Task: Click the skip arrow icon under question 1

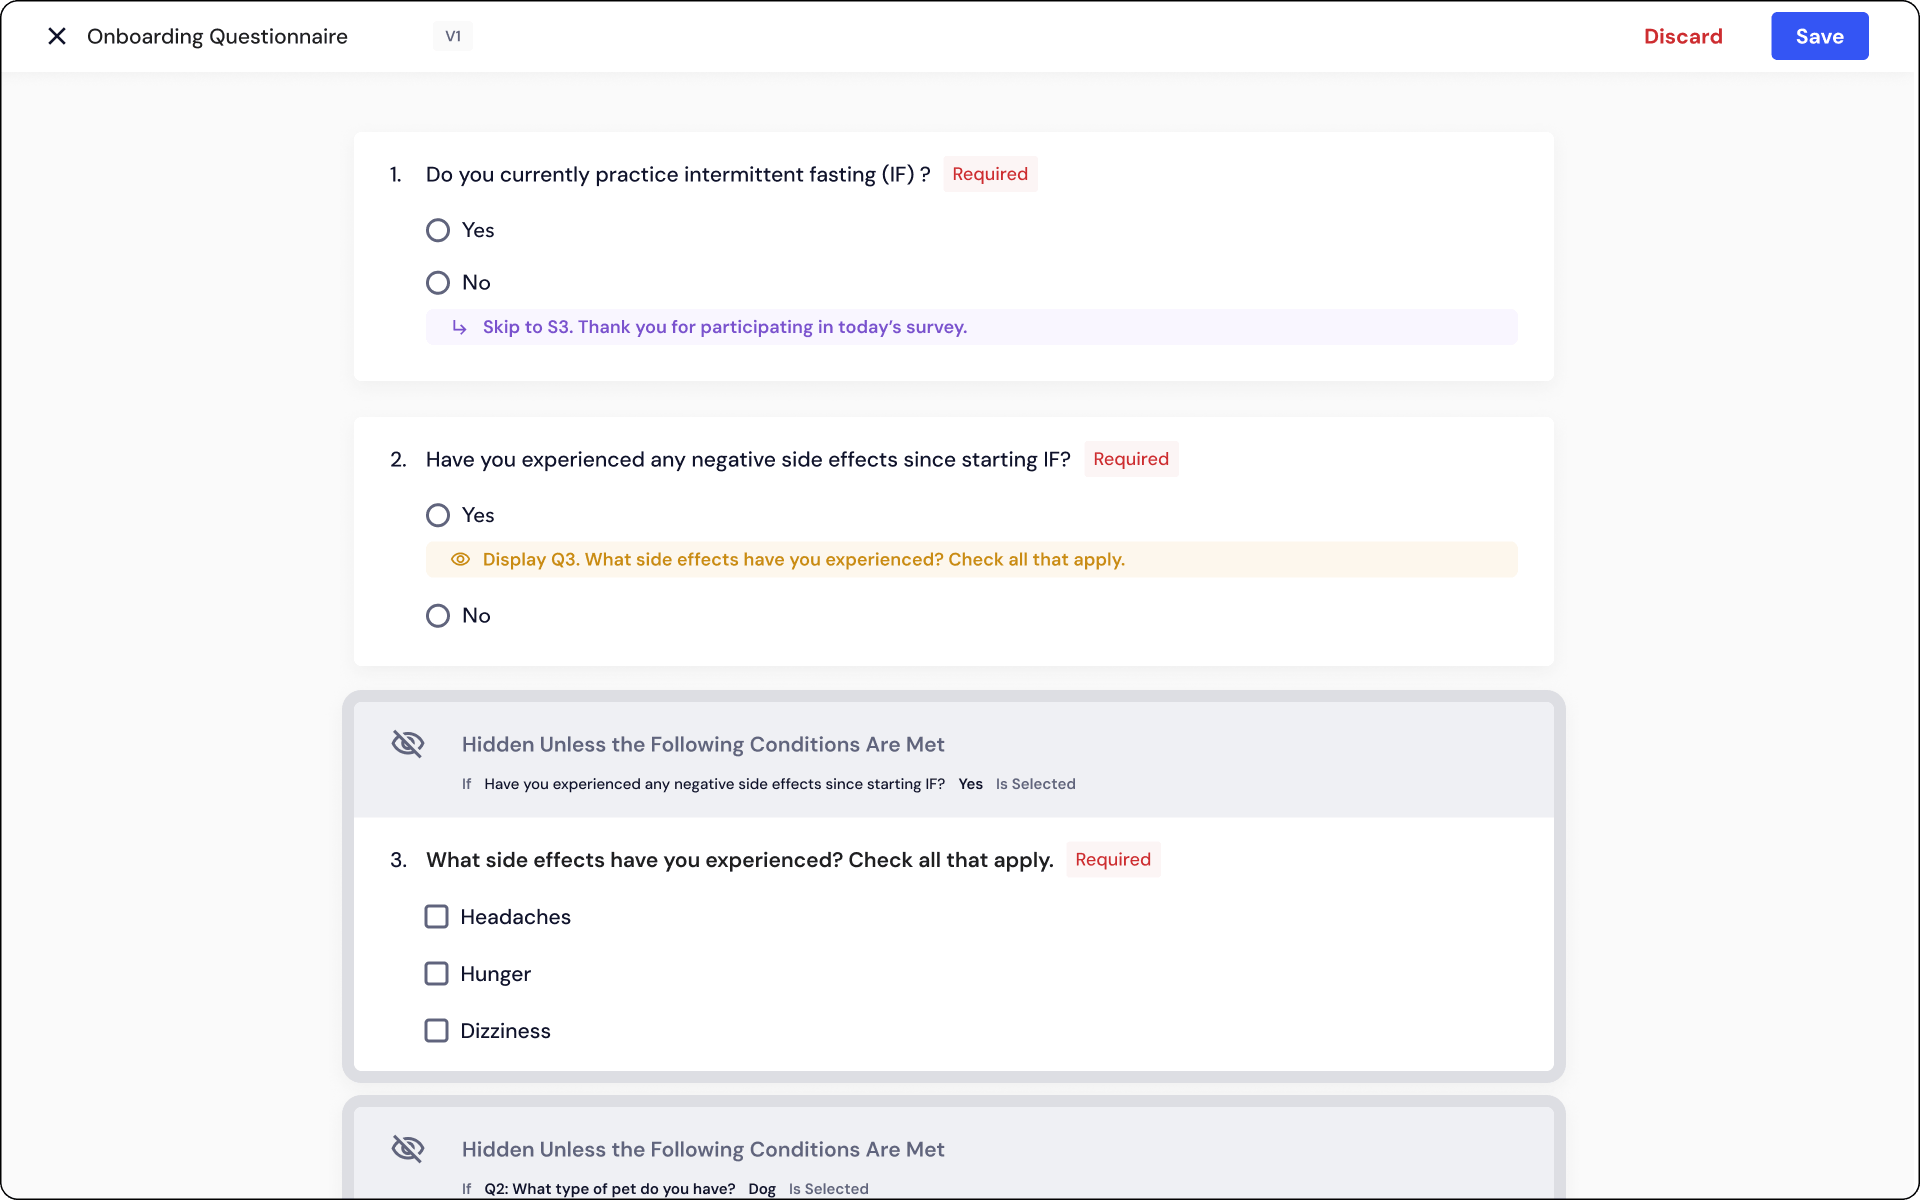Action: point(459,327)
